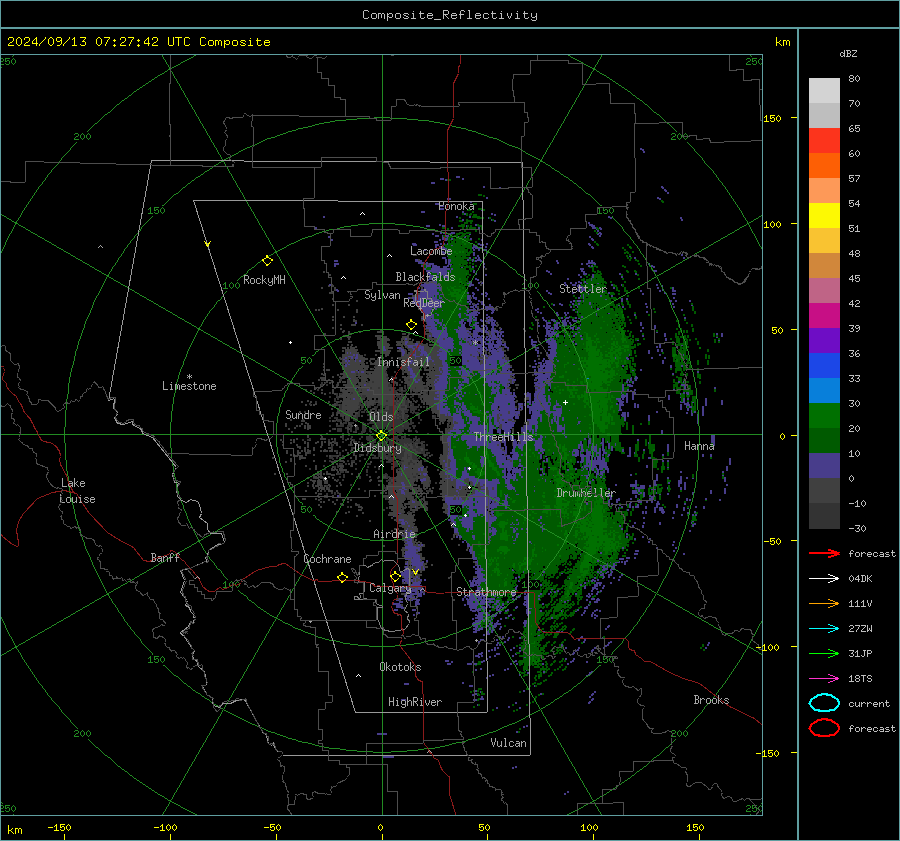Click the 'current' legend label

pyautogui.click(x=869, y=703)
